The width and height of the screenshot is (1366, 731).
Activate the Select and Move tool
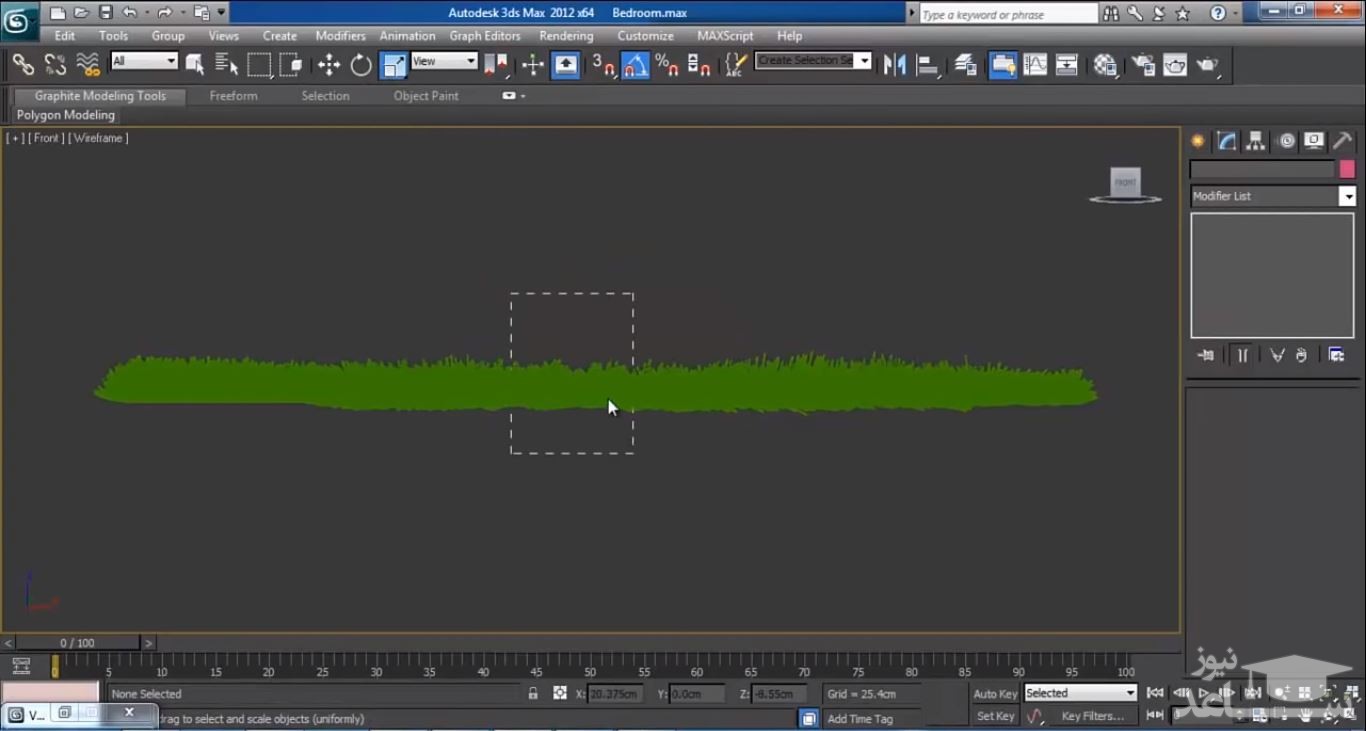329,65
